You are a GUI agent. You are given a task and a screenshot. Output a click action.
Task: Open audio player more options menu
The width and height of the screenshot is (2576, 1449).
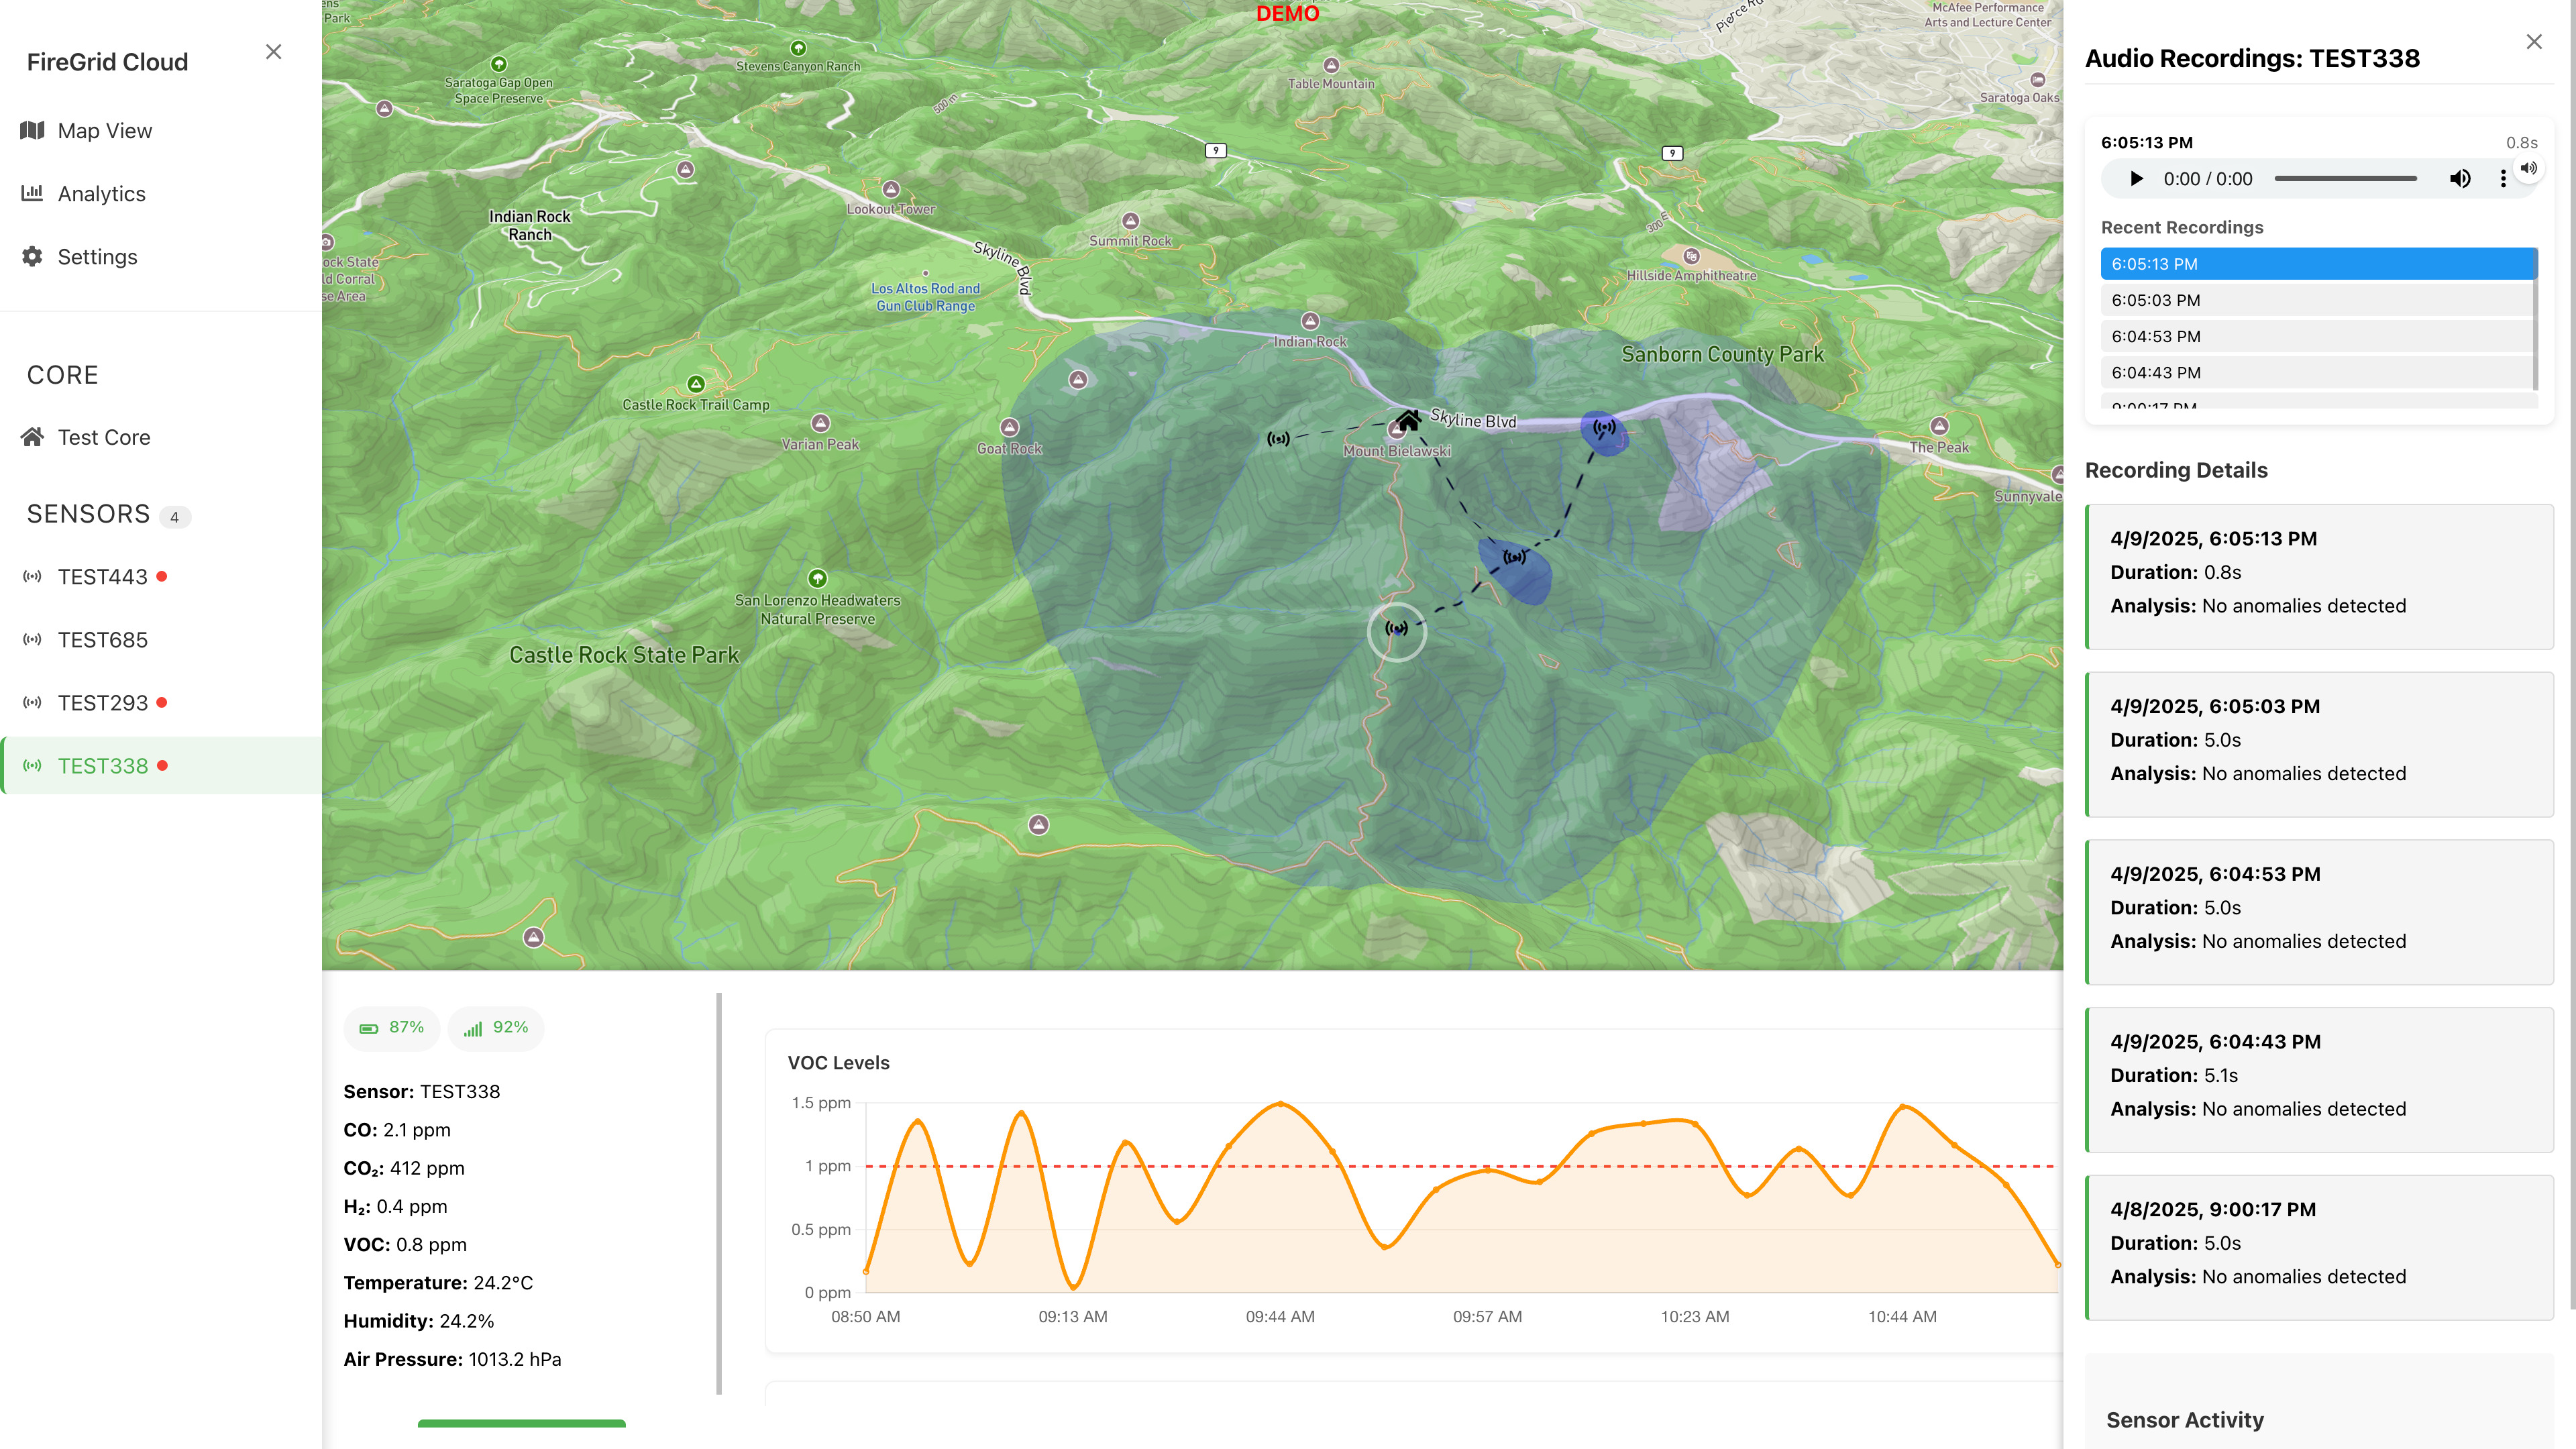tap(2503, 179)
